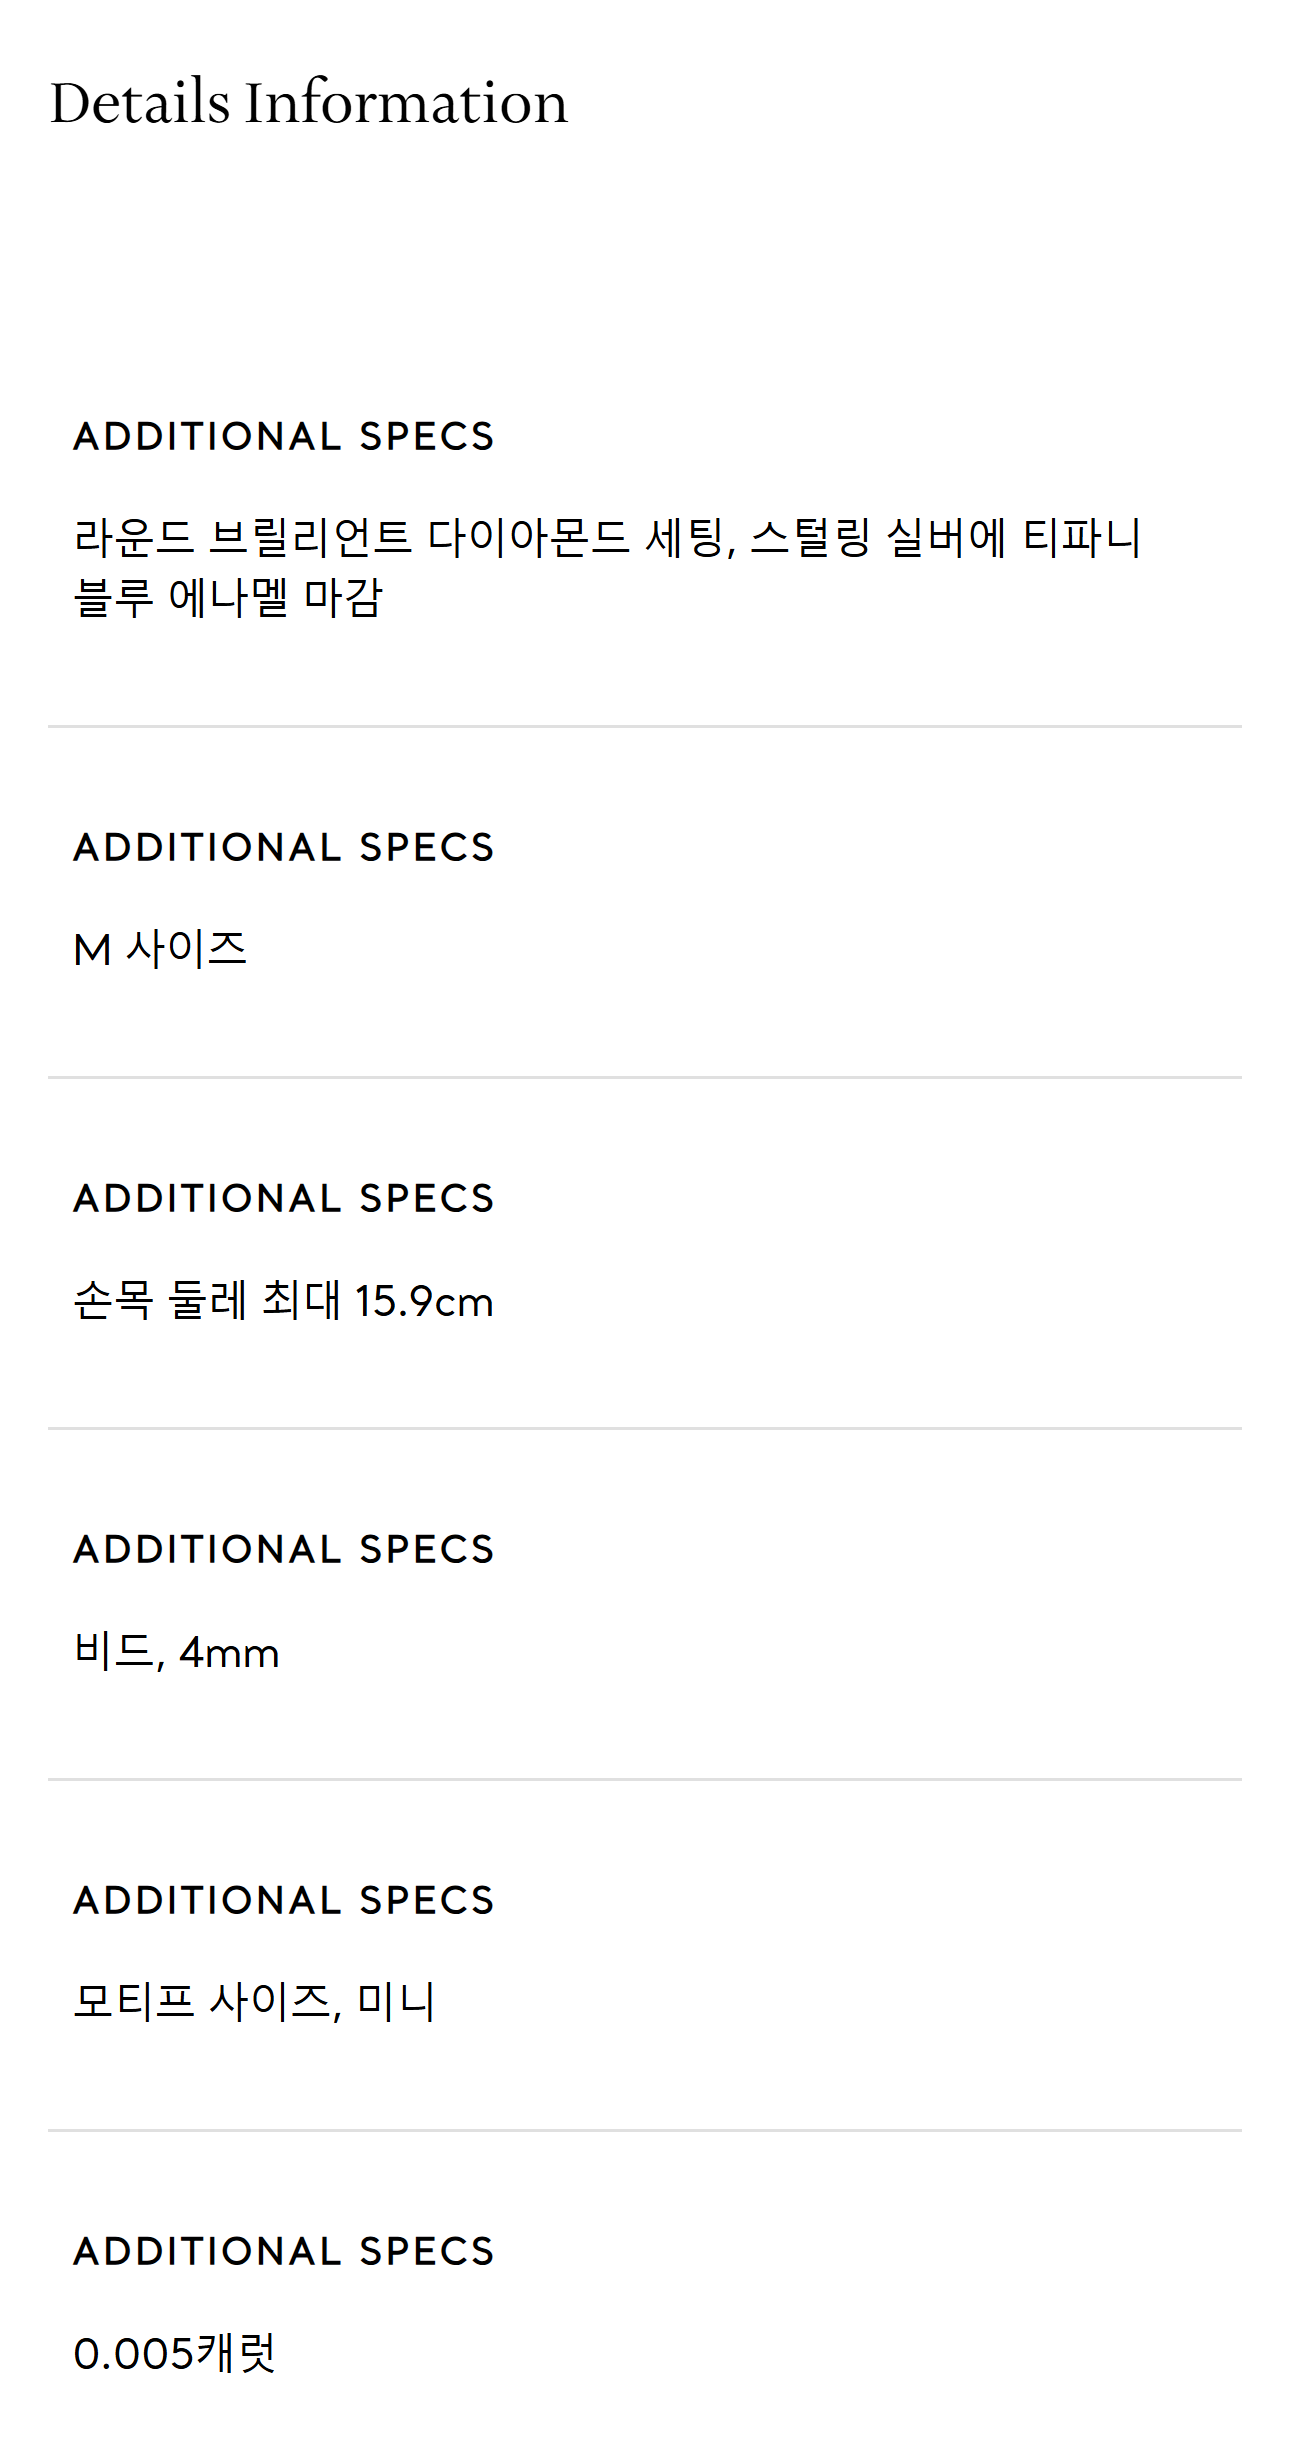Click the 비드, 4mm spec text
The width and height of the screenshot is (1290, 2442).
pos(177,1652)
